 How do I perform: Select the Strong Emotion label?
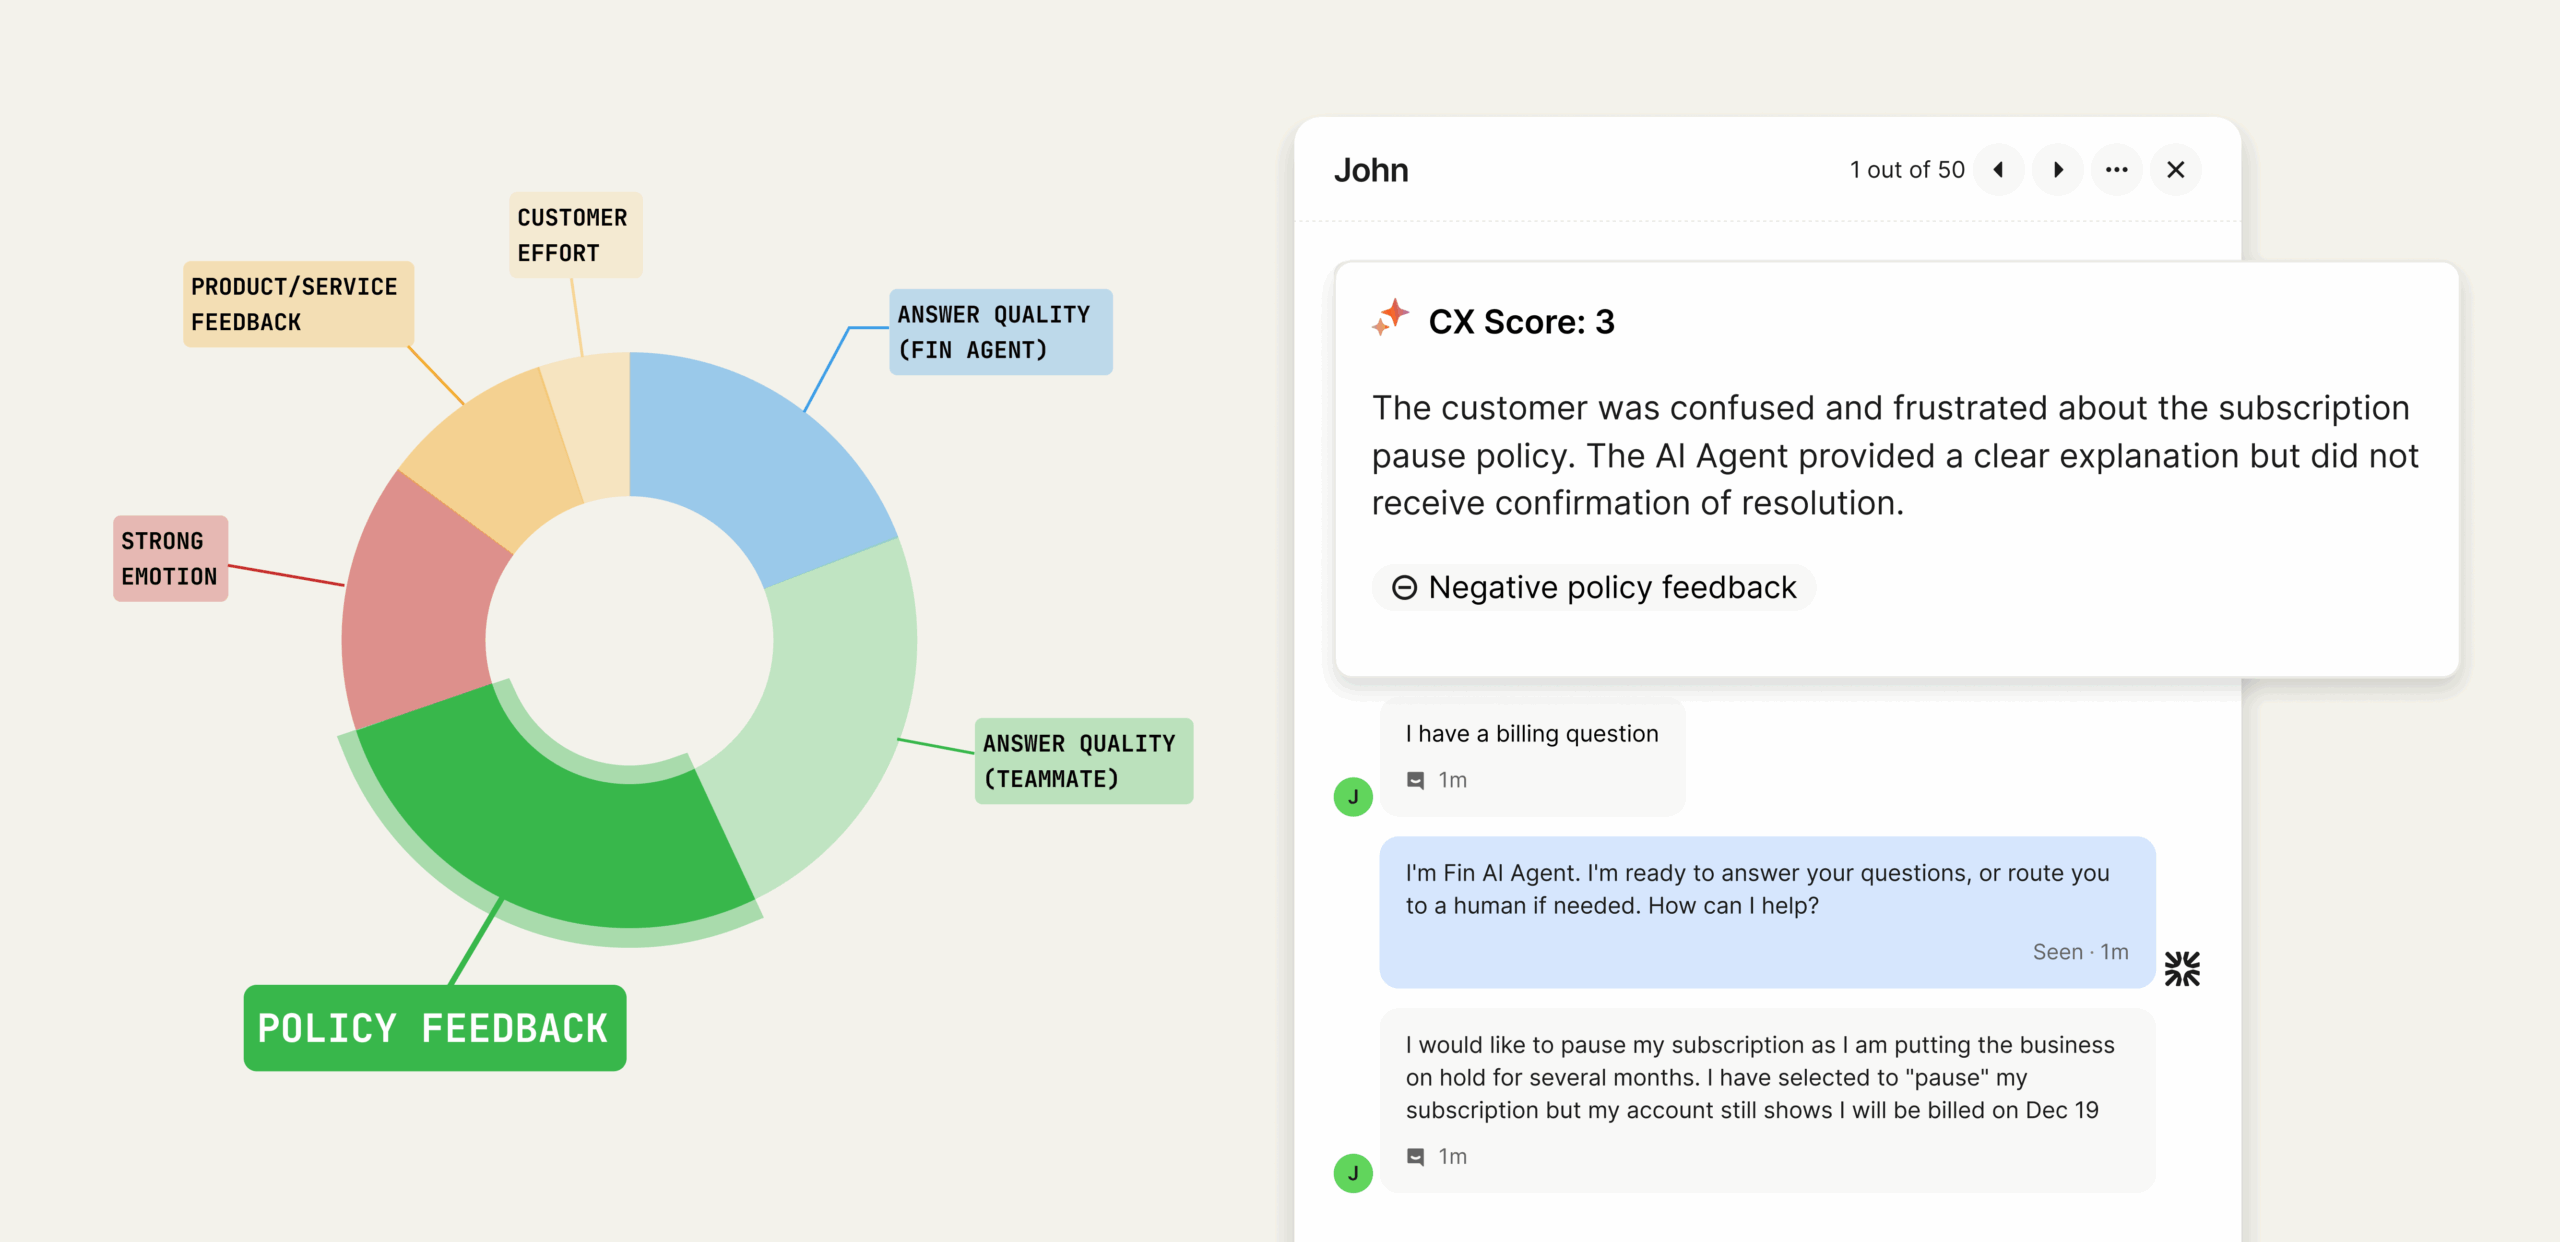[x=170, y=559]
